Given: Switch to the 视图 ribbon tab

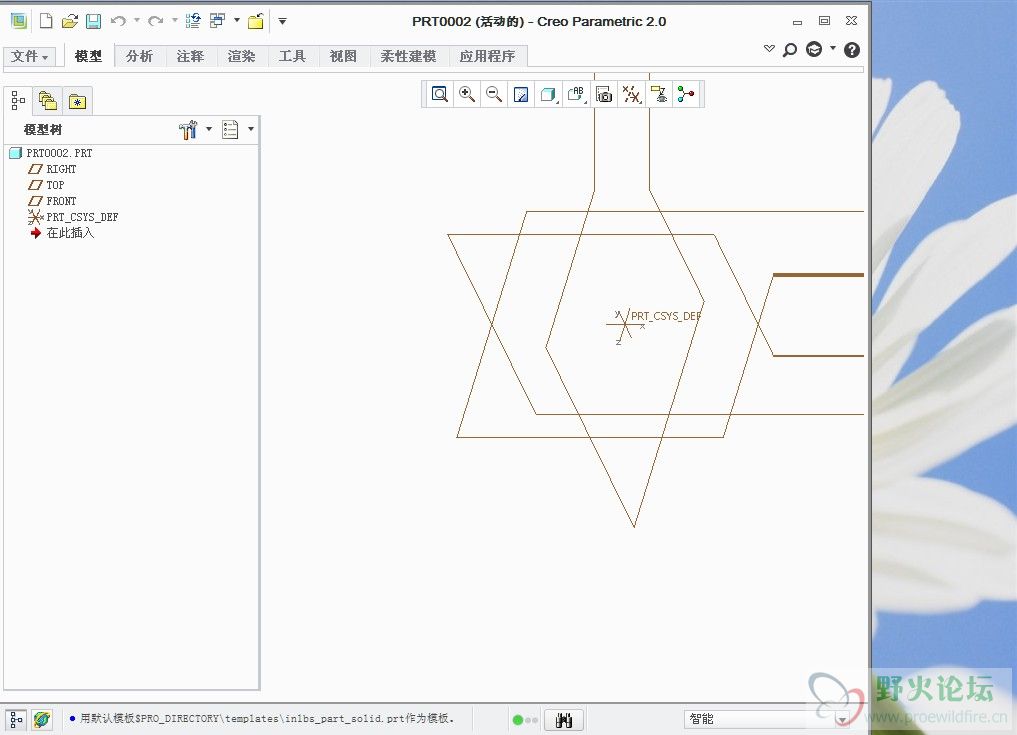Looking at the screenshot, I should (343, 56).
